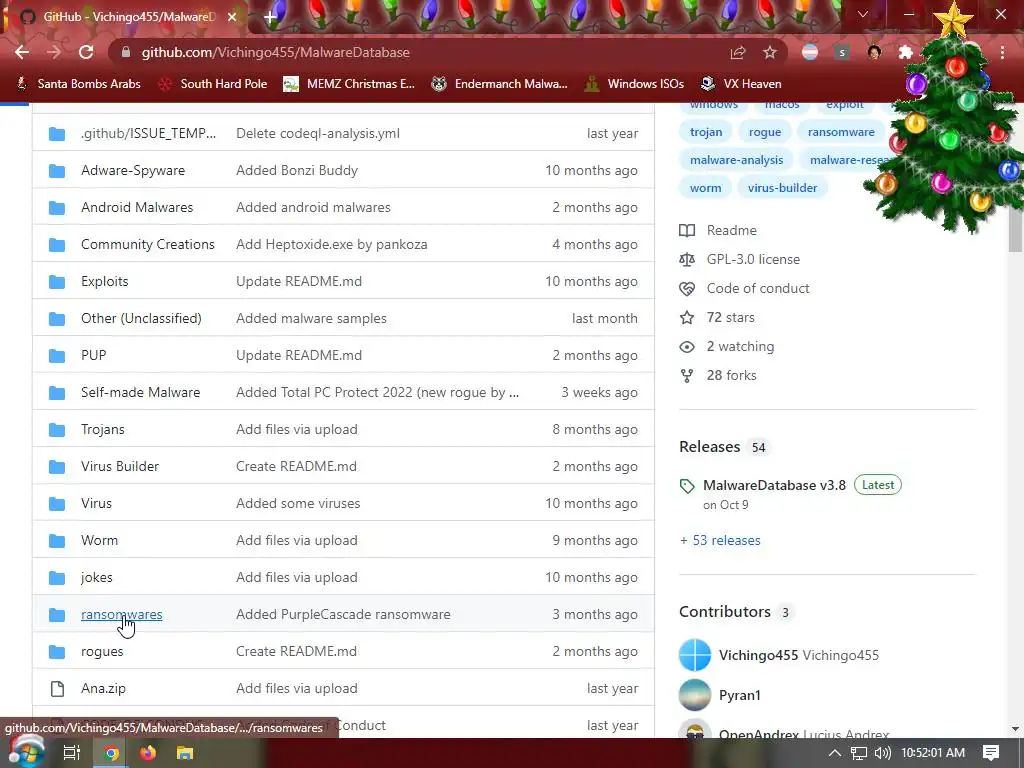Select the rogue topic tag

pos(765,132)
